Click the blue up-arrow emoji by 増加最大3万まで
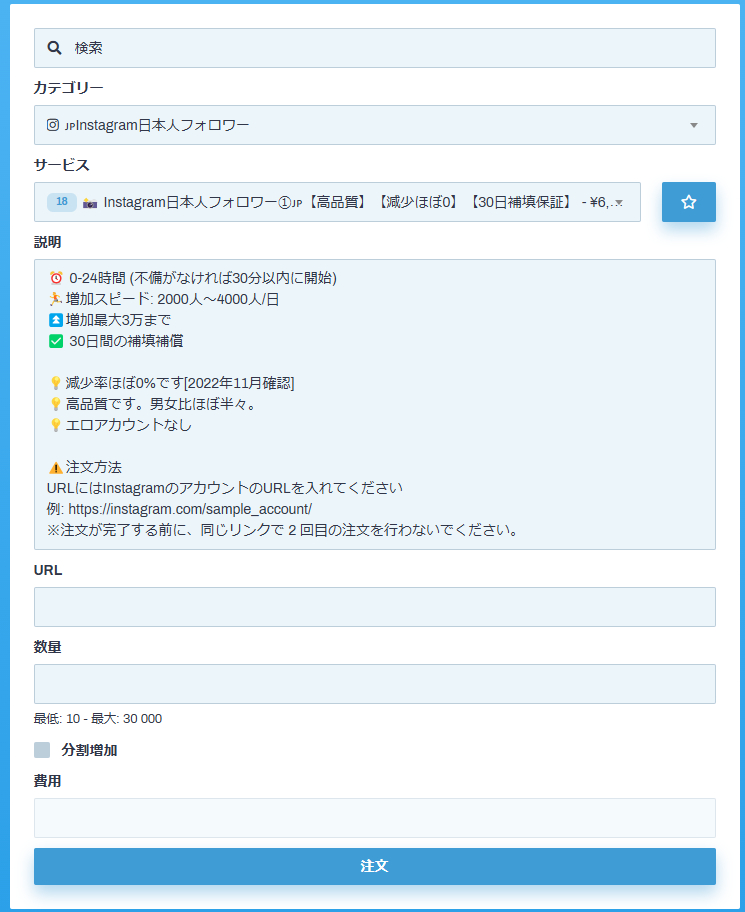This screenshot has height=912, width=745. pos(56,320)
